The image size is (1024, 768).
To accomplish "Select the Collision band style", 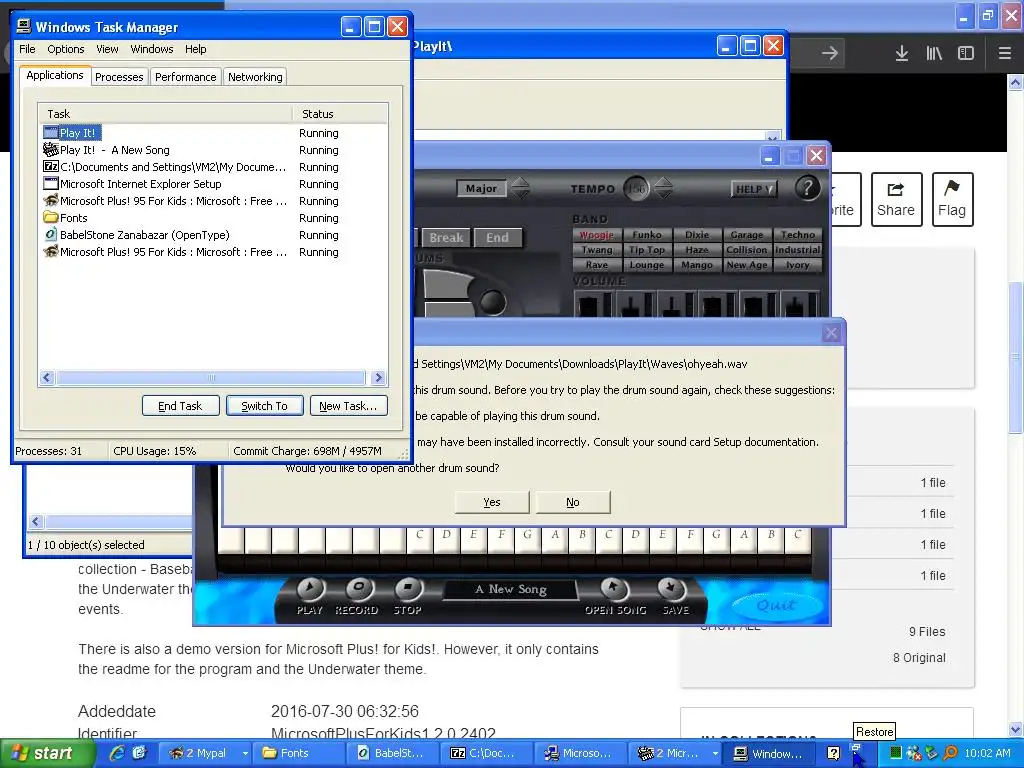I will pos(746,249).
